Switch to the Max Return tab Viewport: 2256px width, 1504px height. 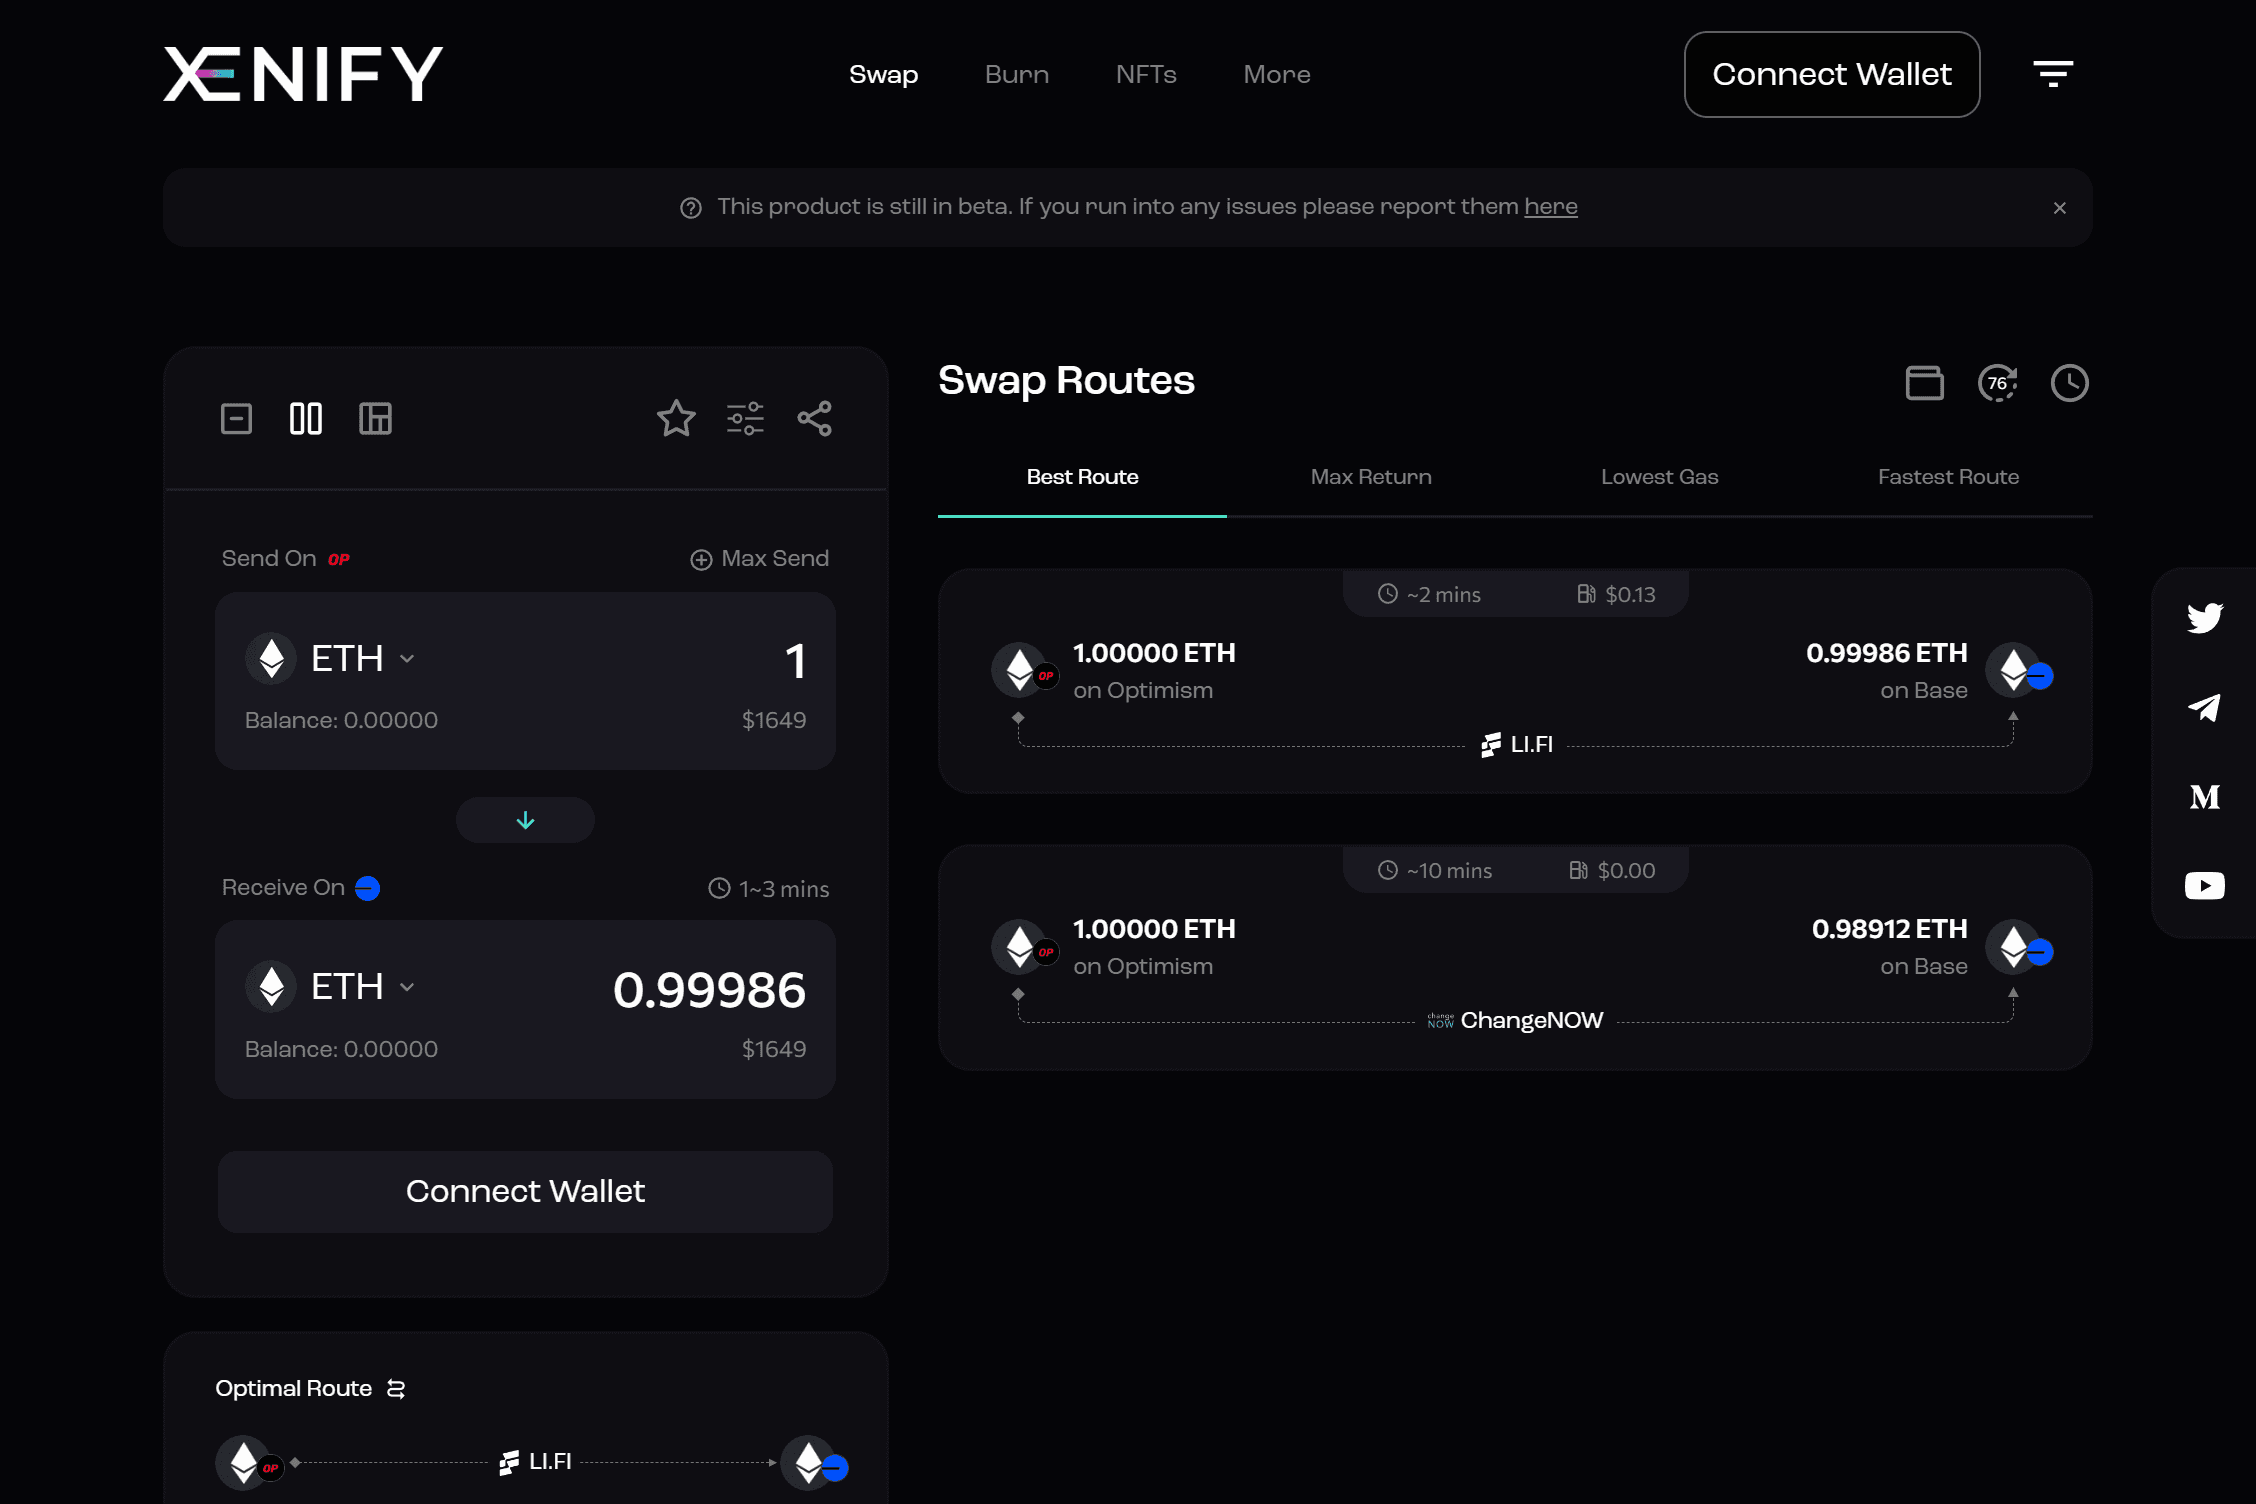coord(1370,477)
